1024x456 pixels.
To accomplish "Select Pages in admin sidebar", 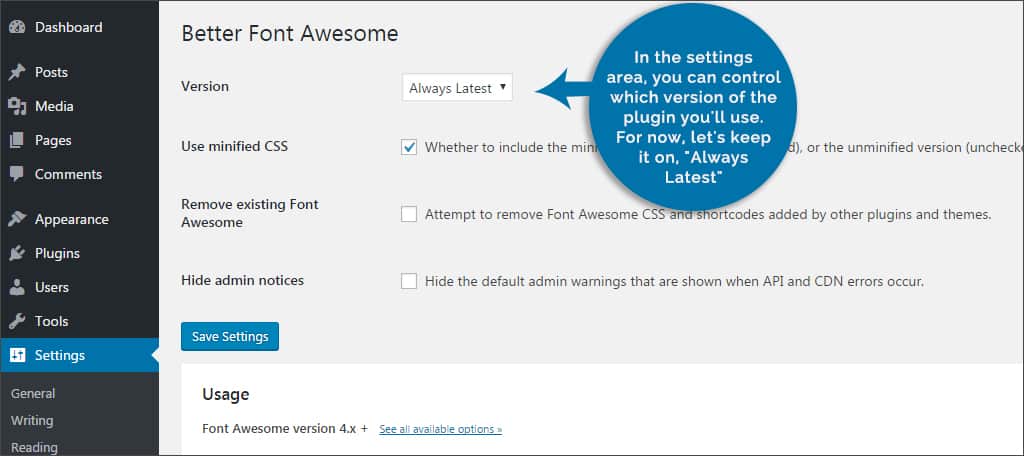I will (x=53, y=140).
